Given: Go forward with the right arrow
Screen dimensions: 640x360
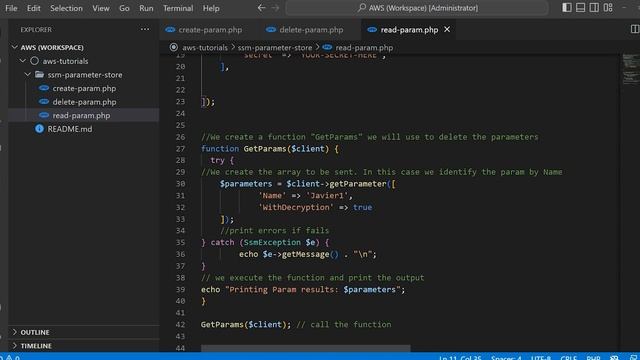Looking at the screenshot, I should [276, 8].
